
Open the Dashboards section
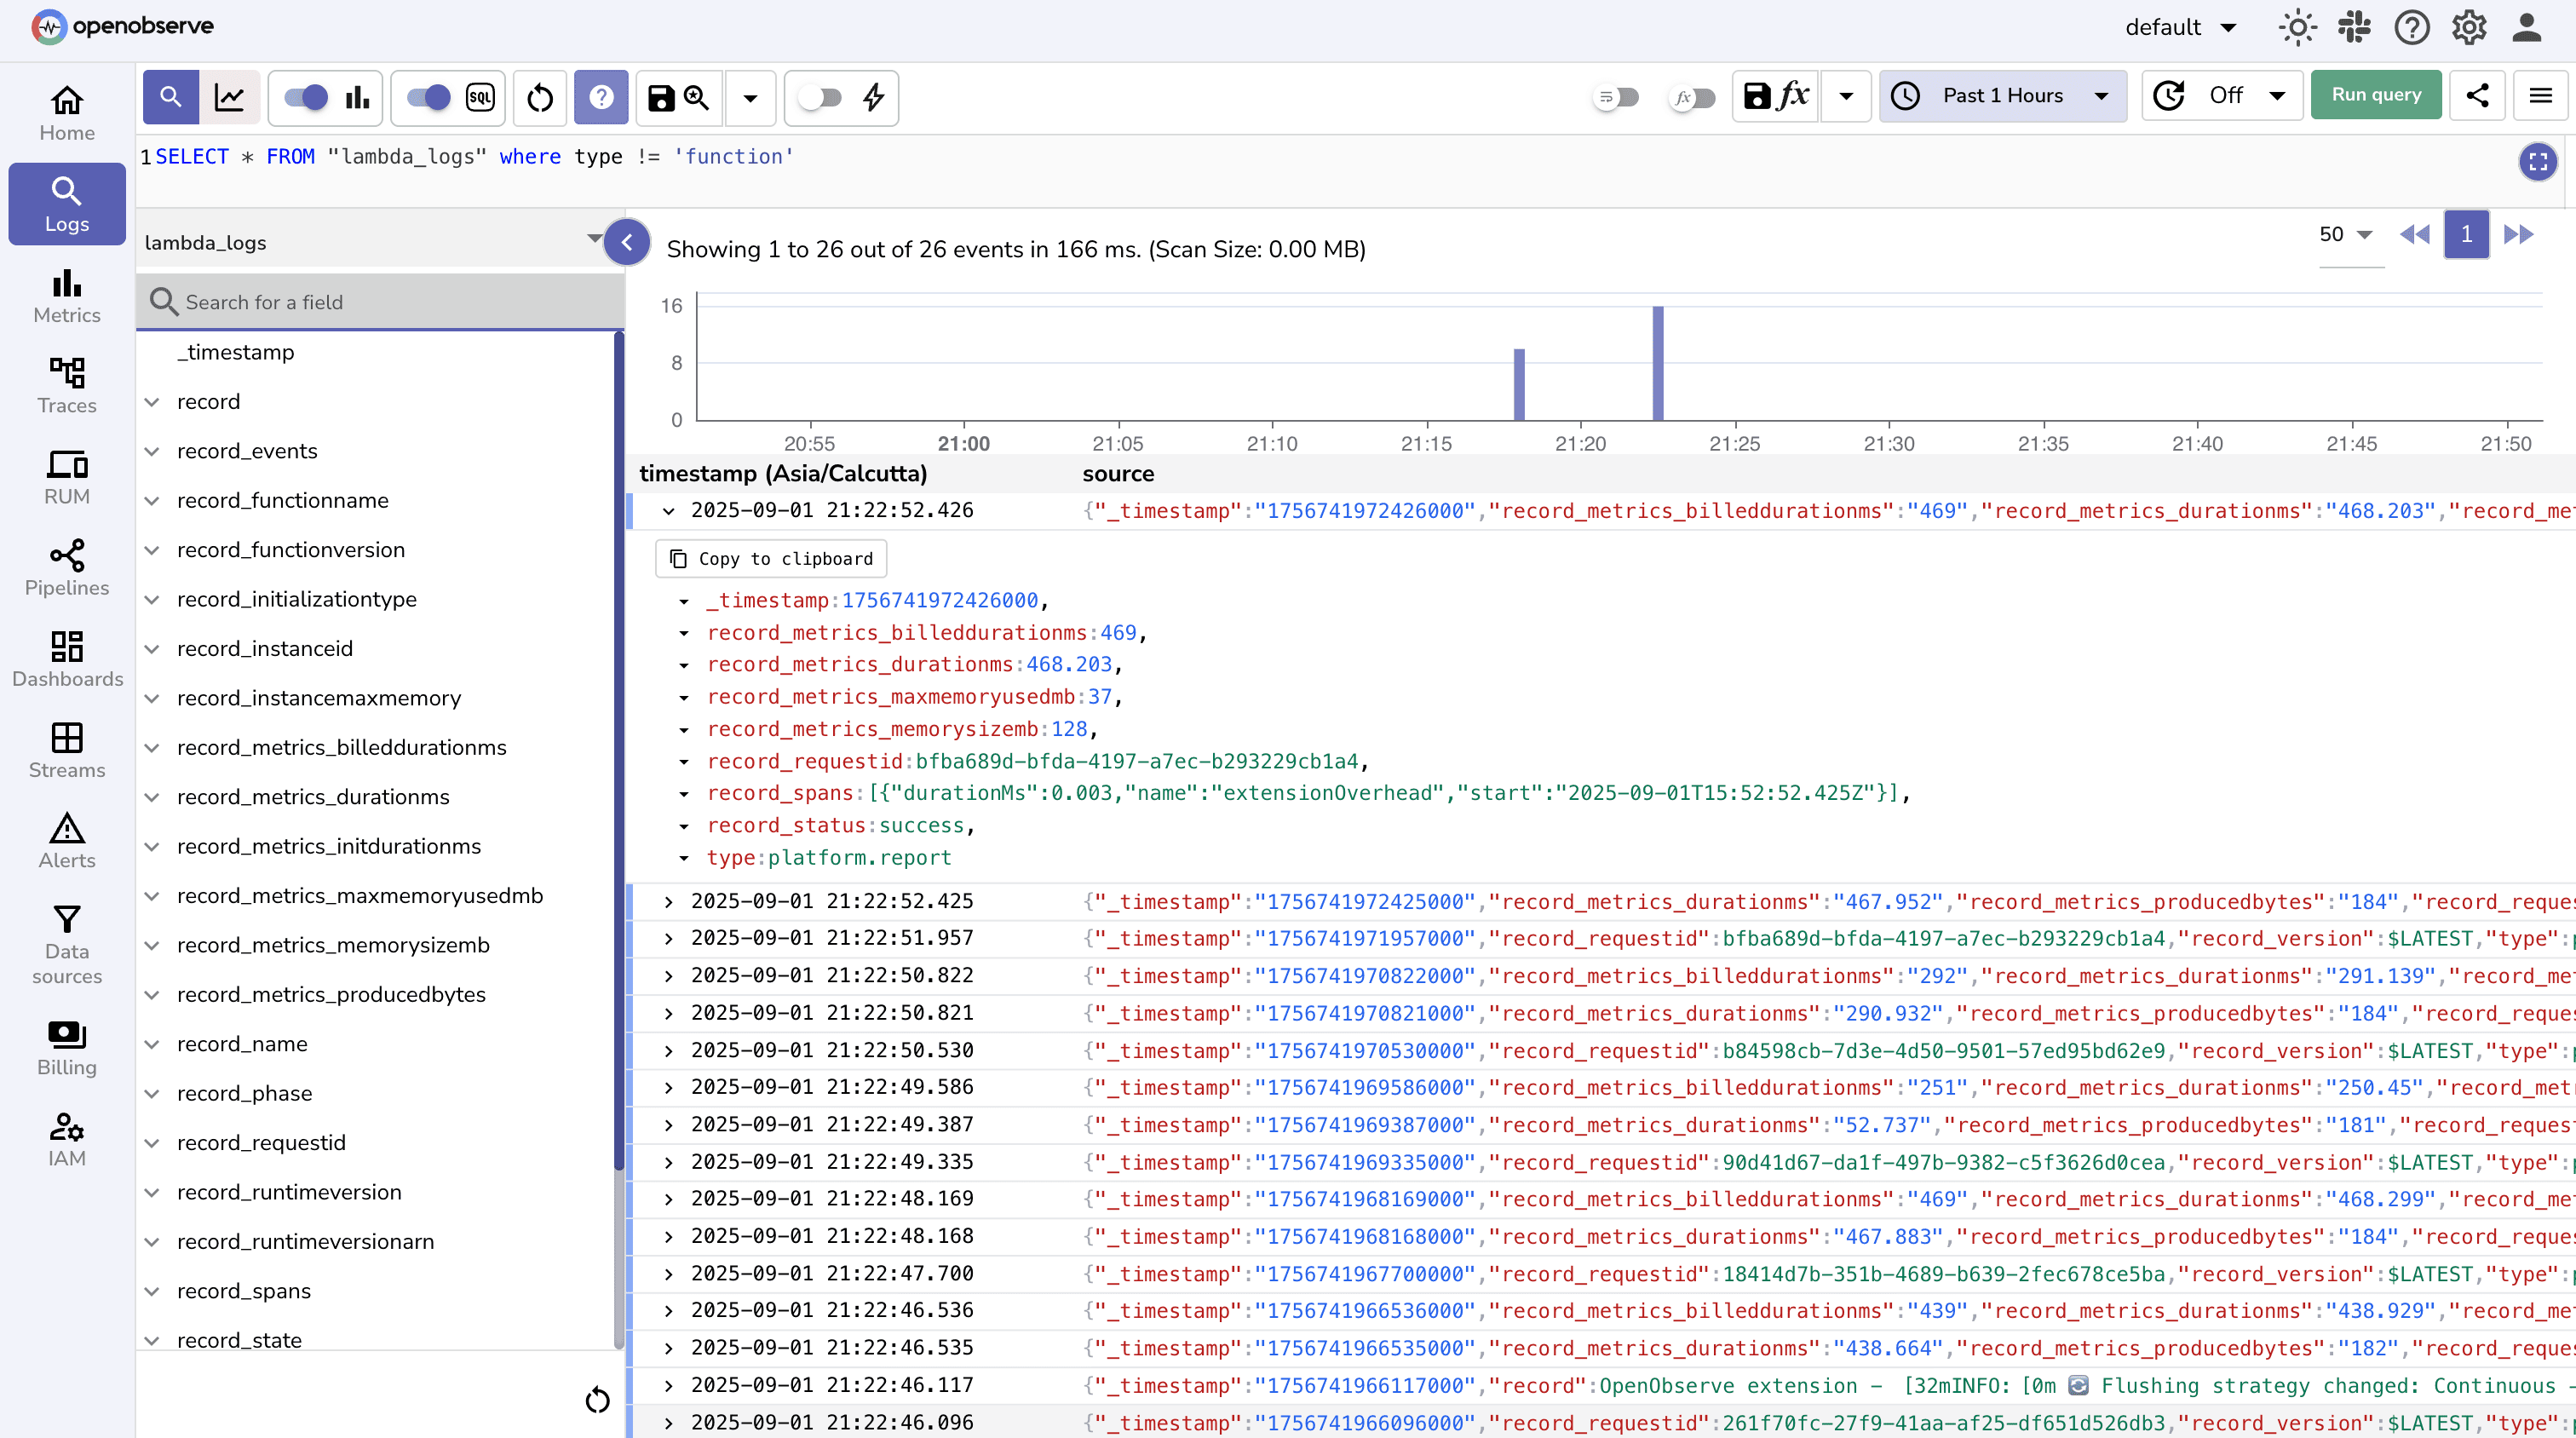point(66,658)
